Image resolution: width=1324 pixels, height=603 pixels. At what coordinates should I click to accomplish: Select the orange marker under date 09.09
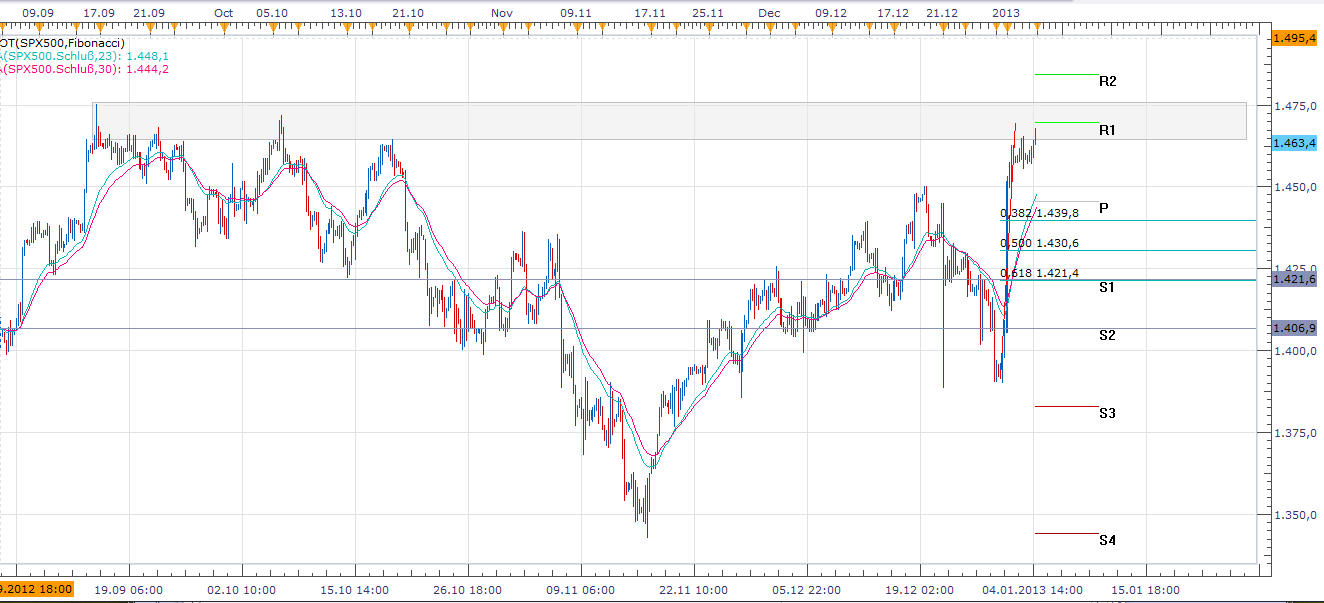click(38, 25)
